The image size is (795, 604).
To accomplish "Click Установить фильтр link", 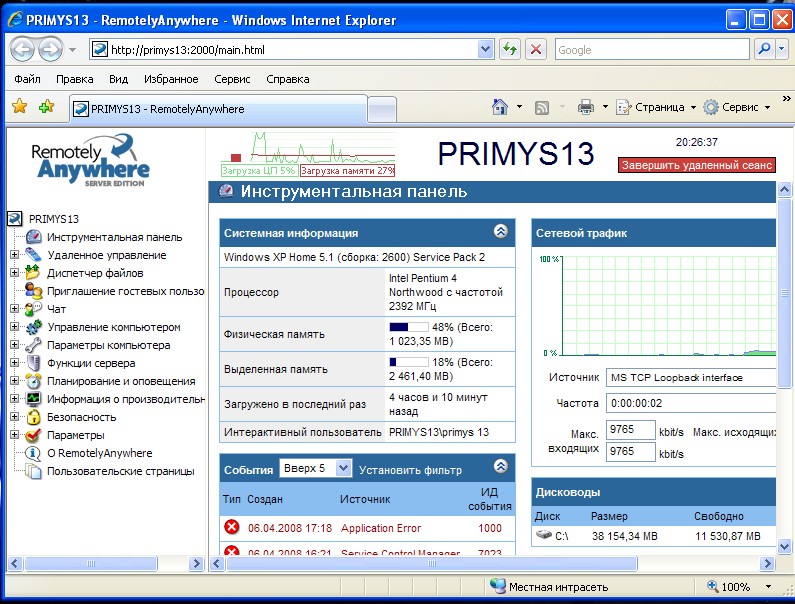I will 410,470.
